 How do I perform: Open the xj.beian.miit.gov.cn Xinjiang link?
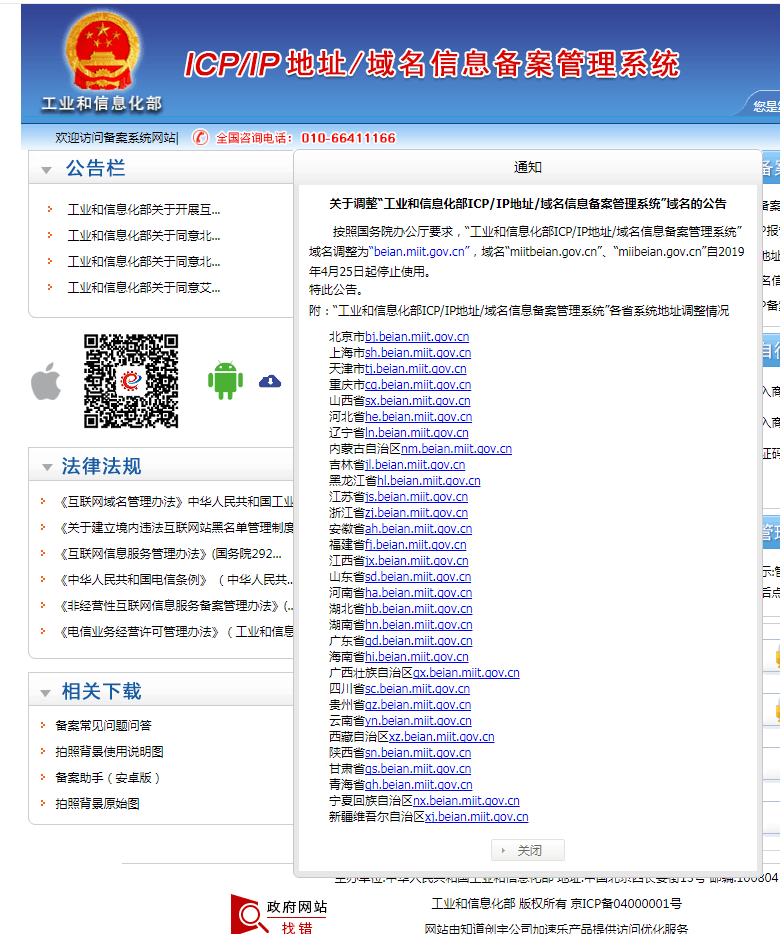(x=477, y=817)
